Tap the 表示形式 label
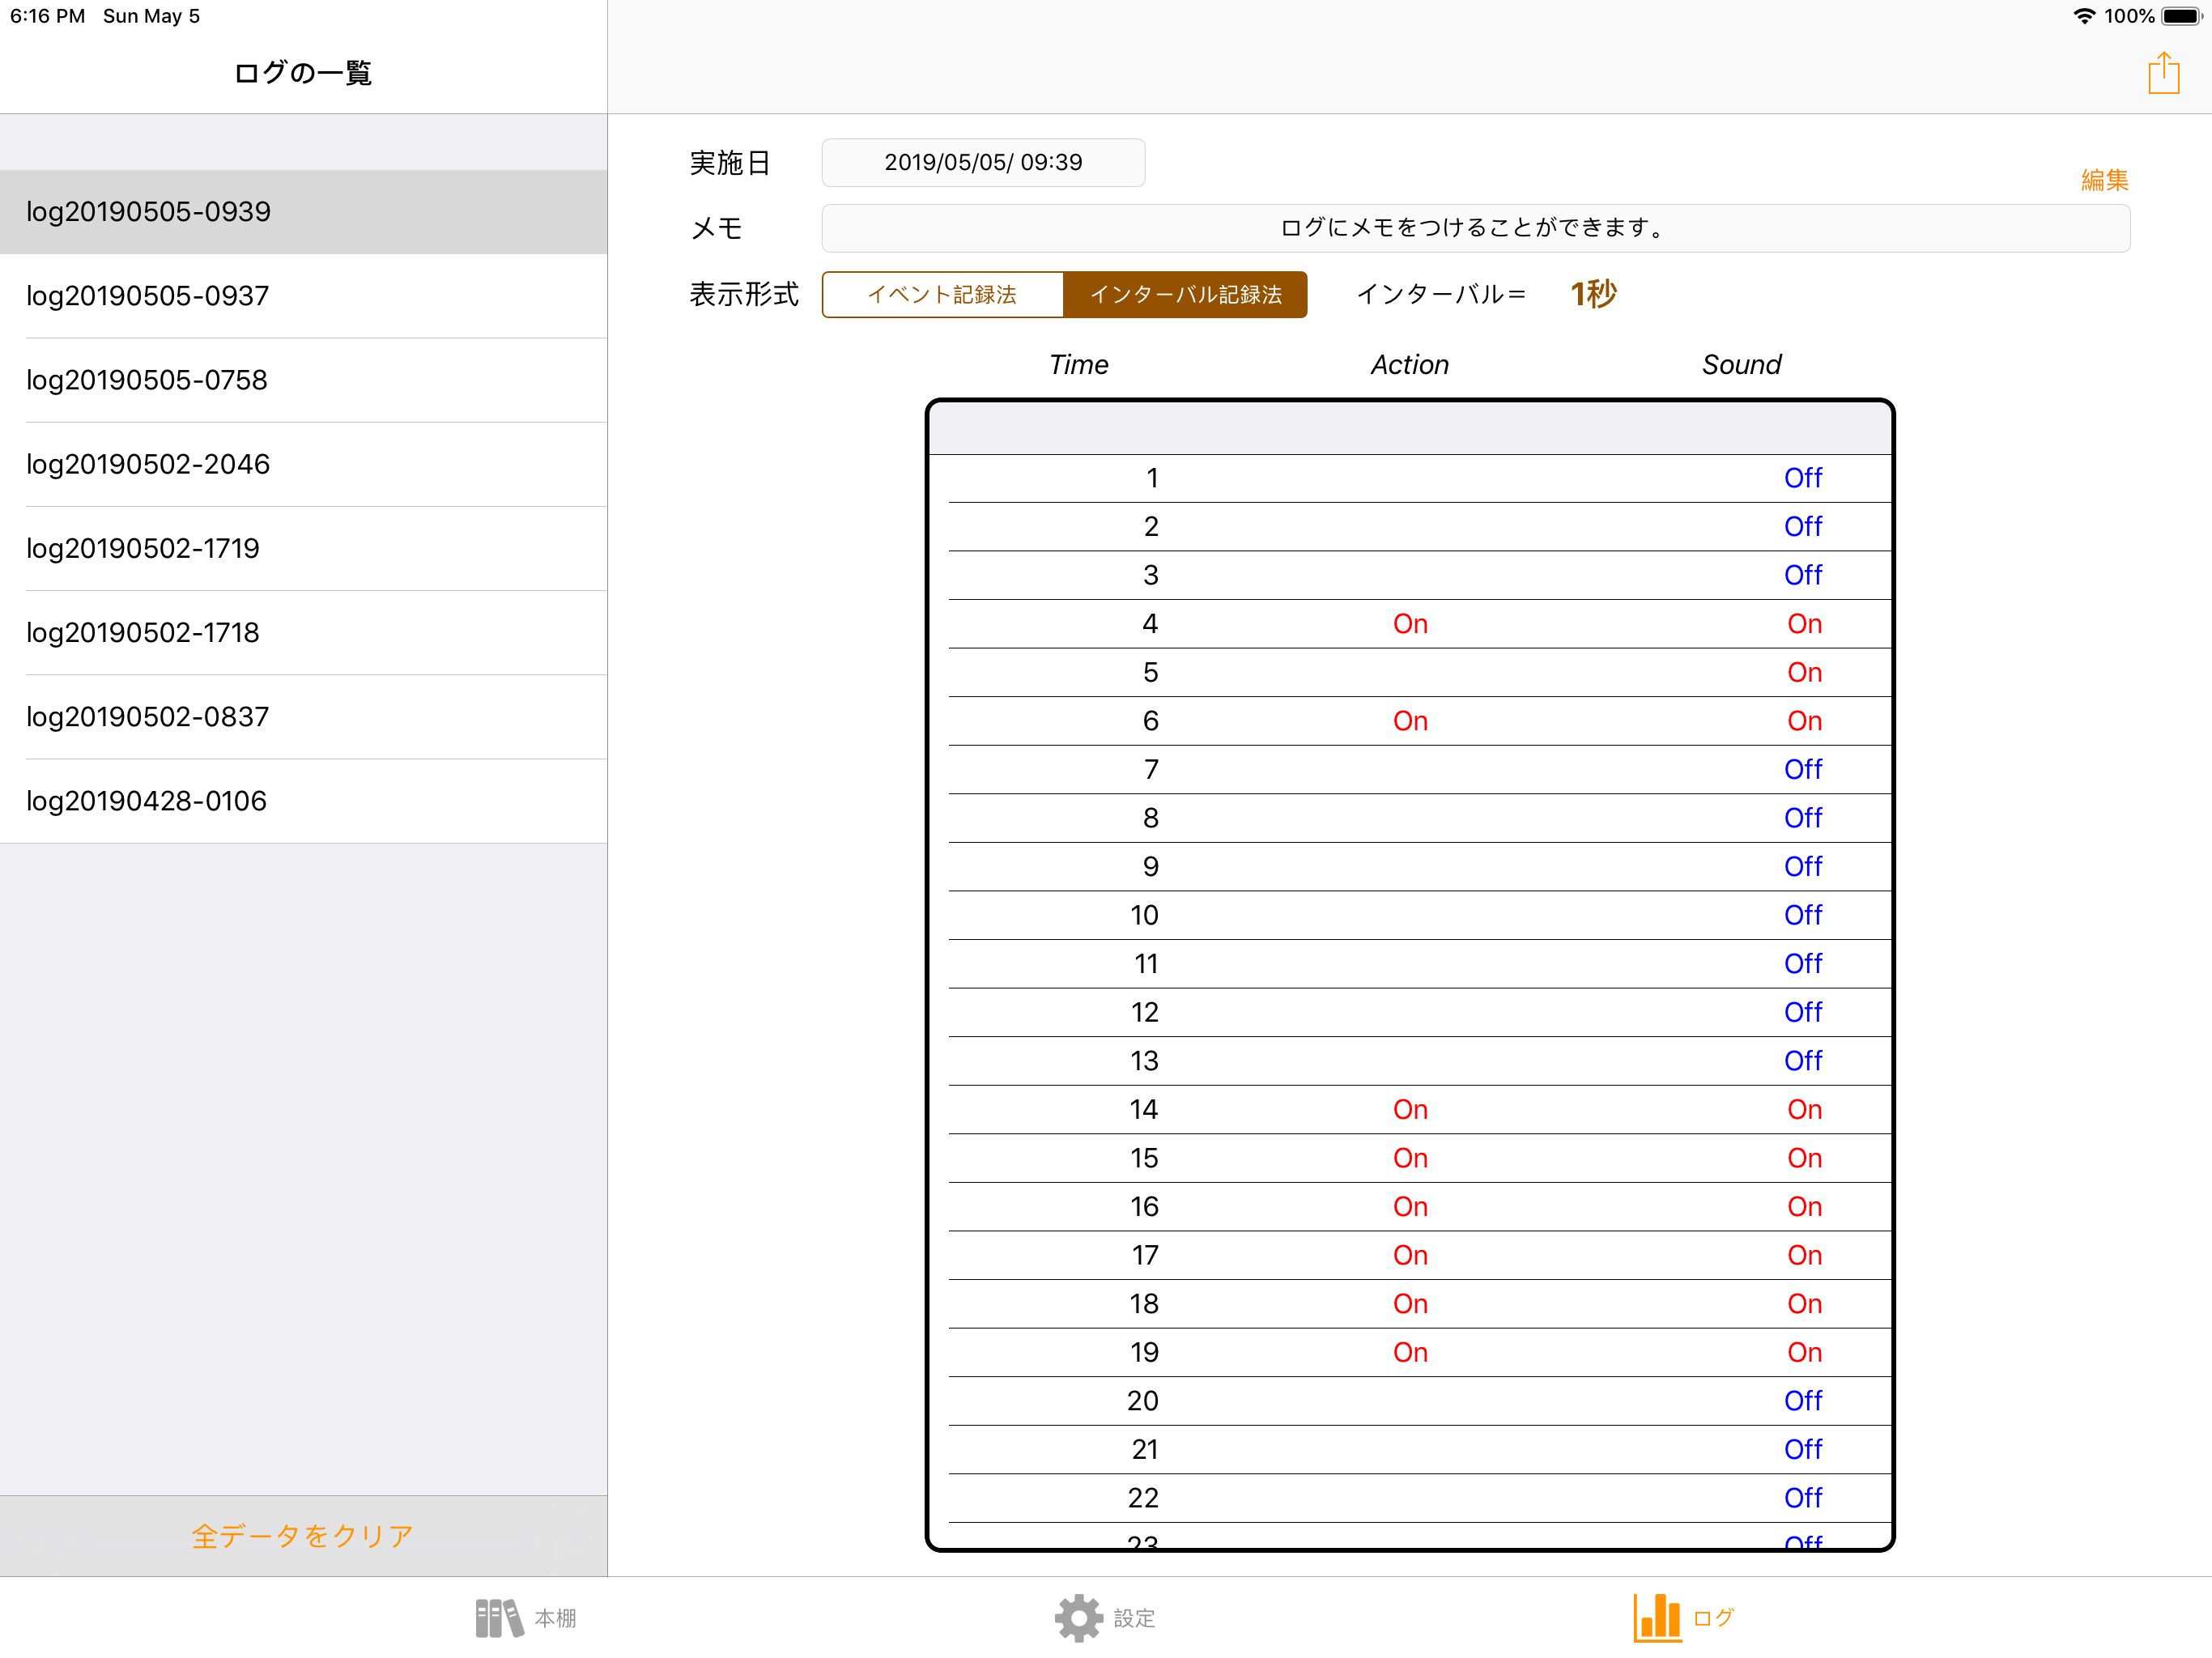Viewport: 2212px width, 1658px height. tap(744, 294)
